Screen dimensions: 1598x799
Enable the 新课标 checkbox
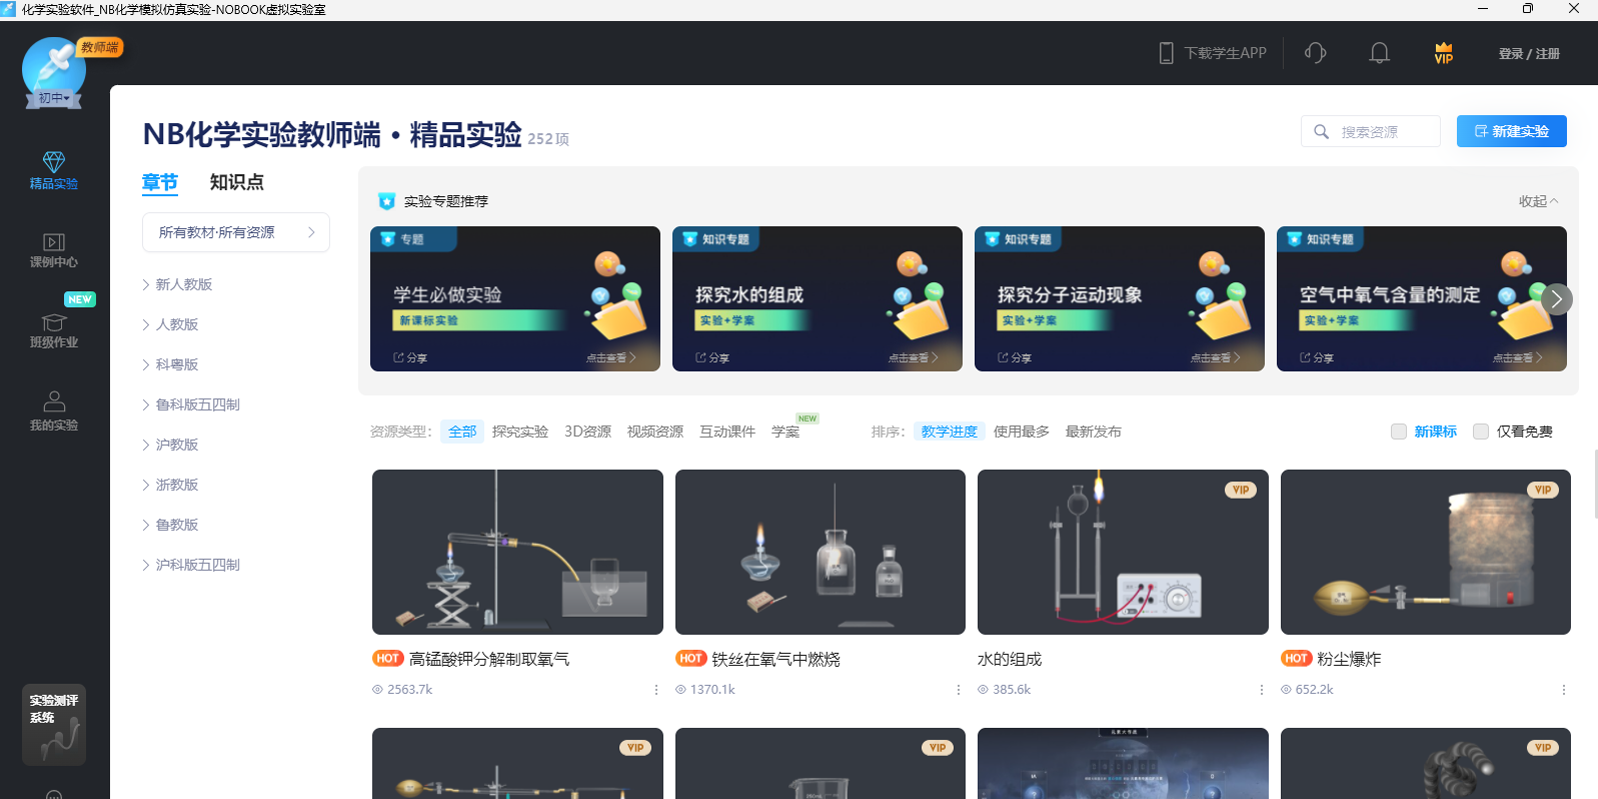pyautogui.click(x=1399, y=431)
